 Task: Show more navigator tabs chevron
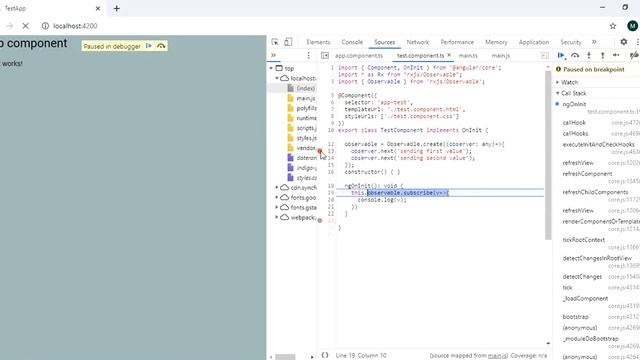tap(273, 55)
